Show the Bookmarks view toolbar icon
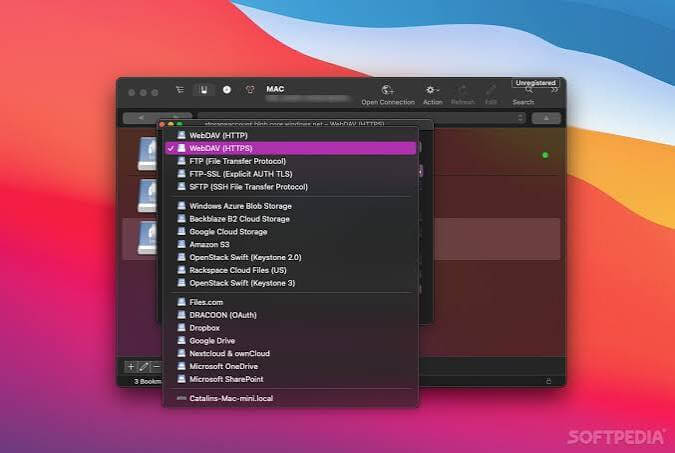 pos(204,90)
